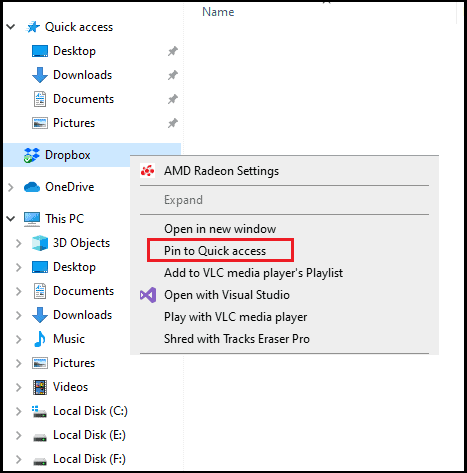The image size is (467, 473).
Task: Click the Dropbox icon in the navigation pane
Action: click(x=32, y=155)
